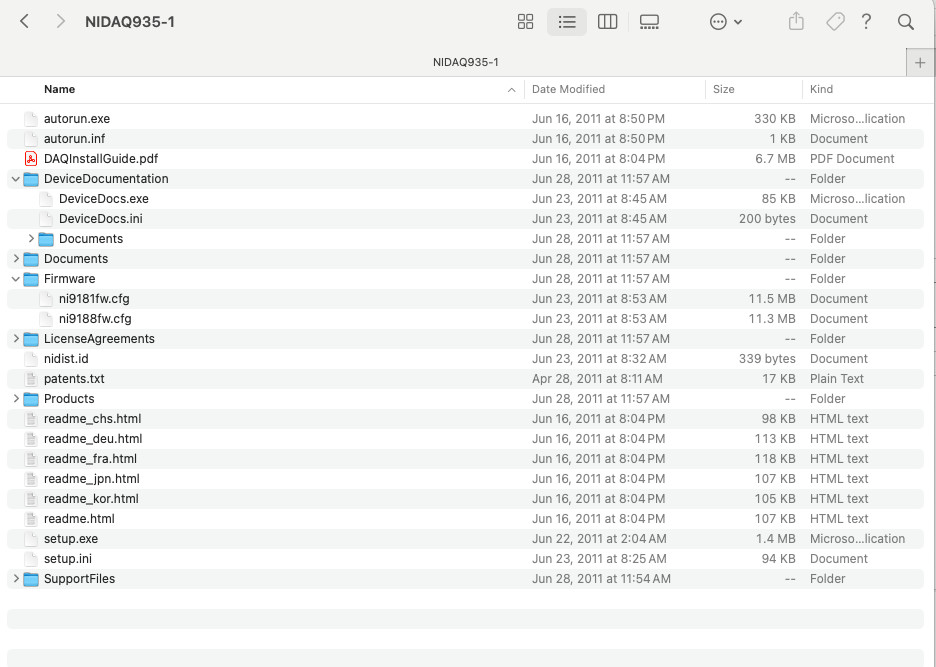Select the setup.exe file icon
Image resolution: width=936 pixels, height=667 pixels.
coord(31,539)
